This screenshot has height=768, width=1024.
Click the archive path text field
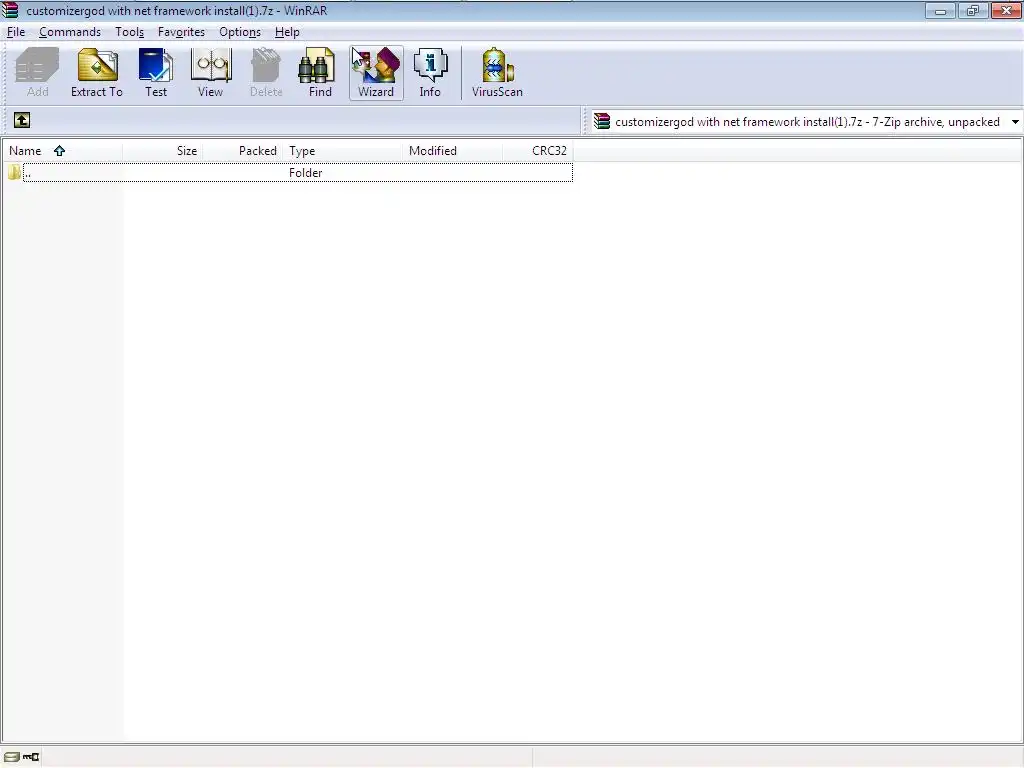pyautogui.click(x=807, y=122)
